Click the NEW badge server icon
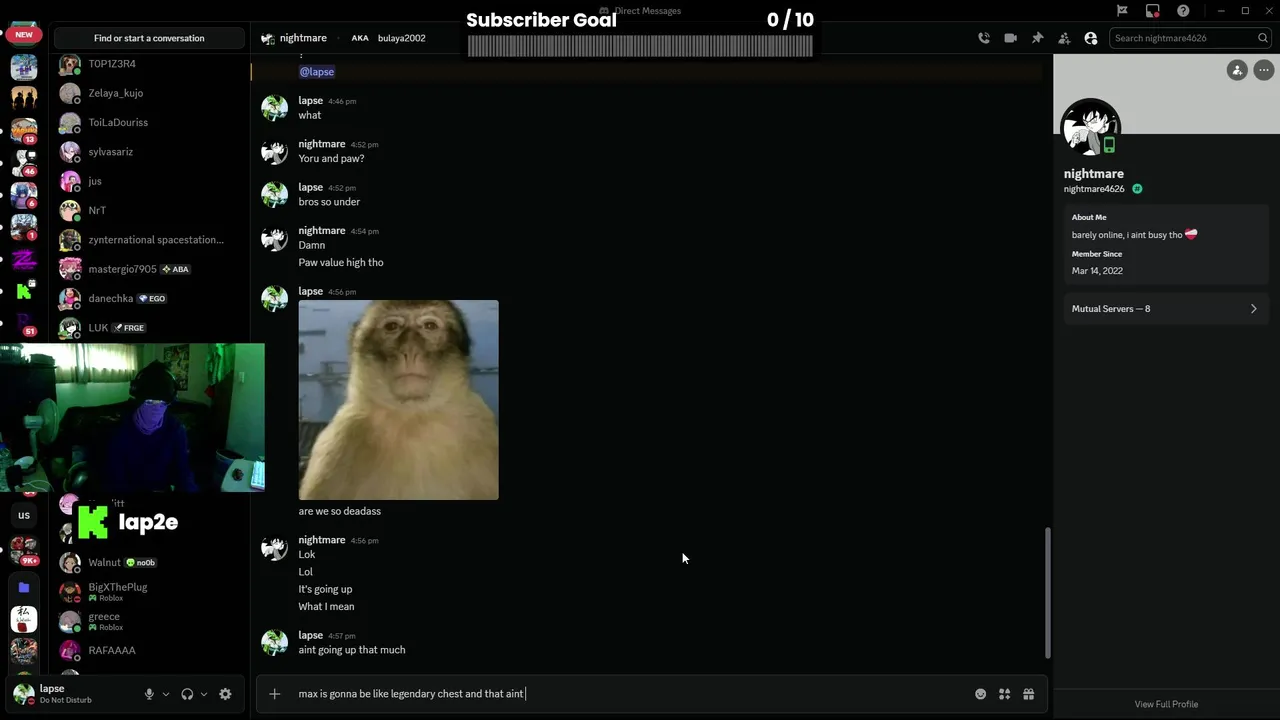This screenshot has height=720, width=1280. click(x=24, y=34)
